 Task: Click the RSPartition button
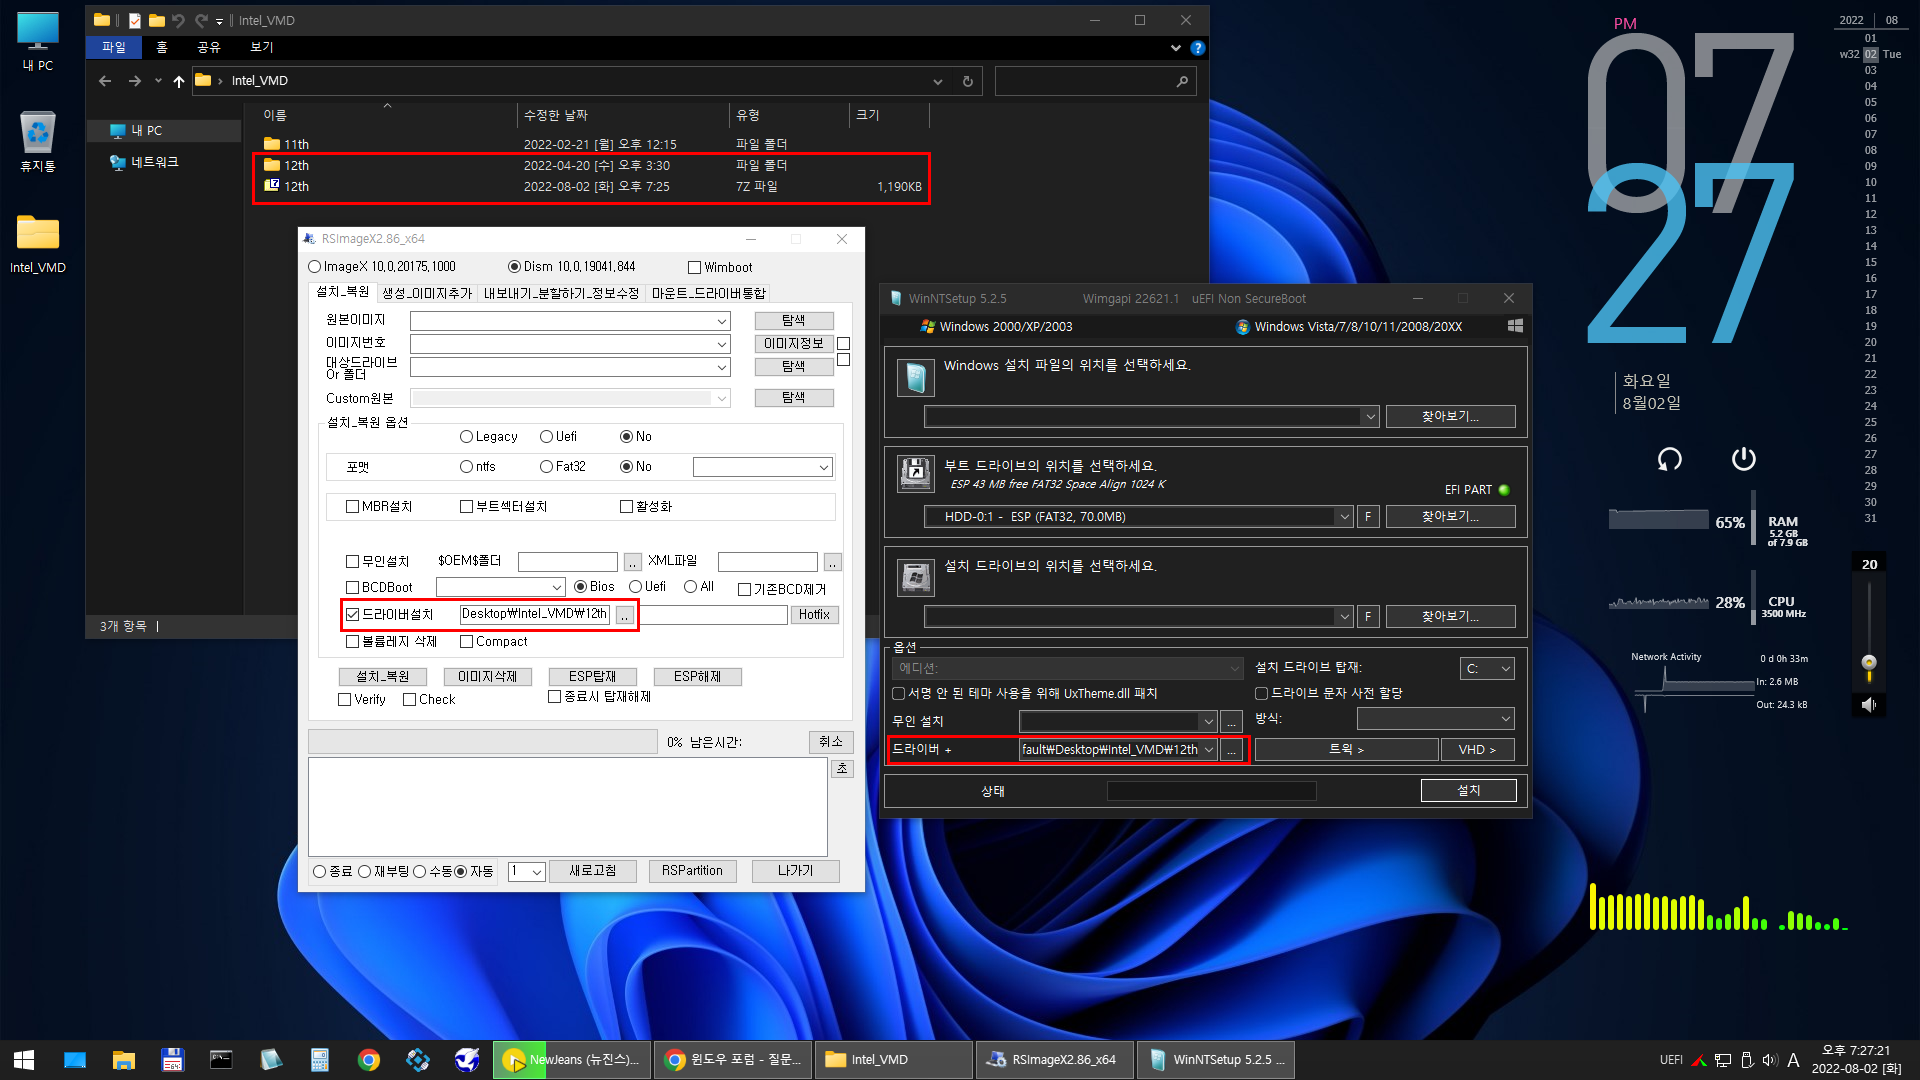click(692, 871)
